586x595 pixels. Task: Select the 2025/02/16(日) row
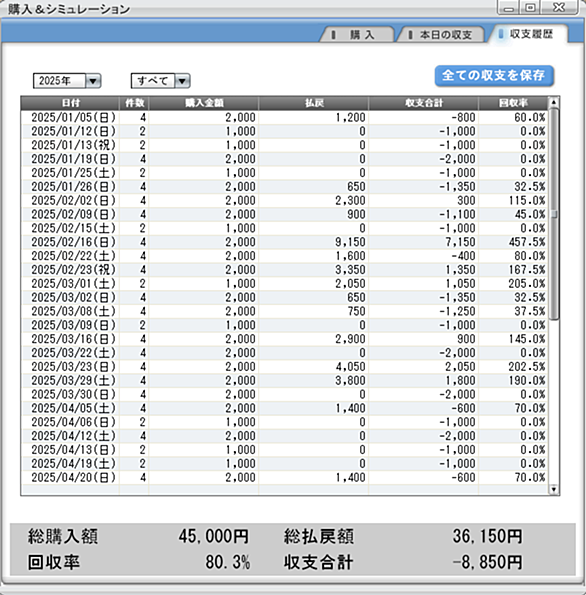click(284, 242)
